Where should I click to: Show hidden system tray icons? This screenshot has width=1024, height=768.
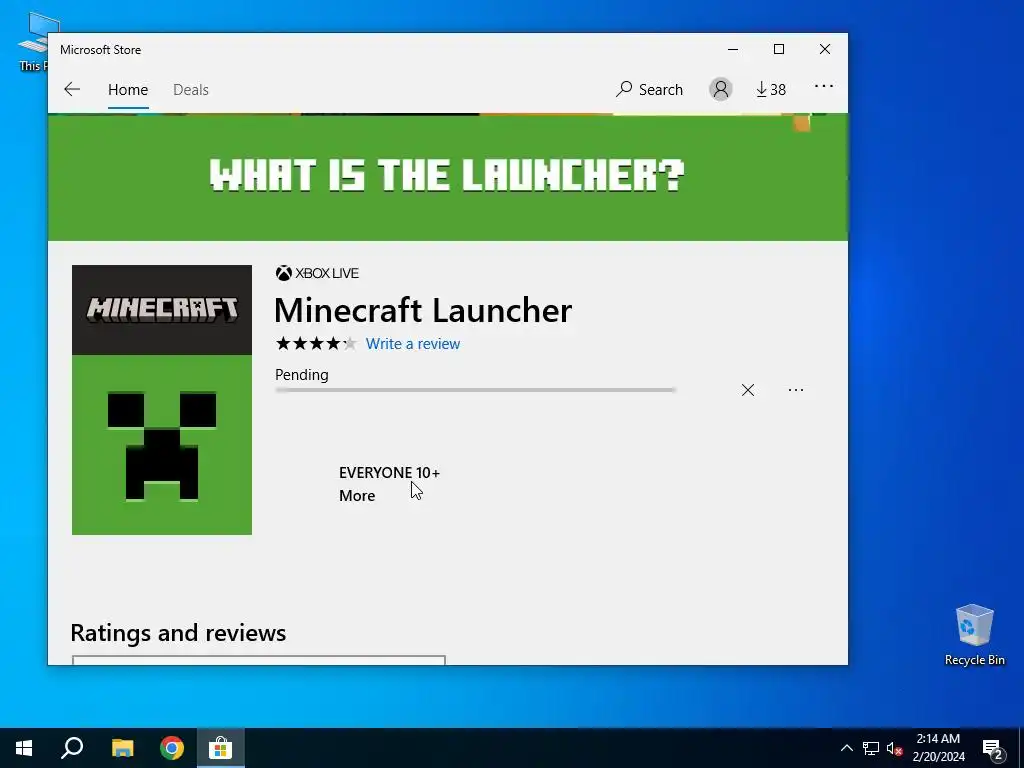click(x=846, y=748)
